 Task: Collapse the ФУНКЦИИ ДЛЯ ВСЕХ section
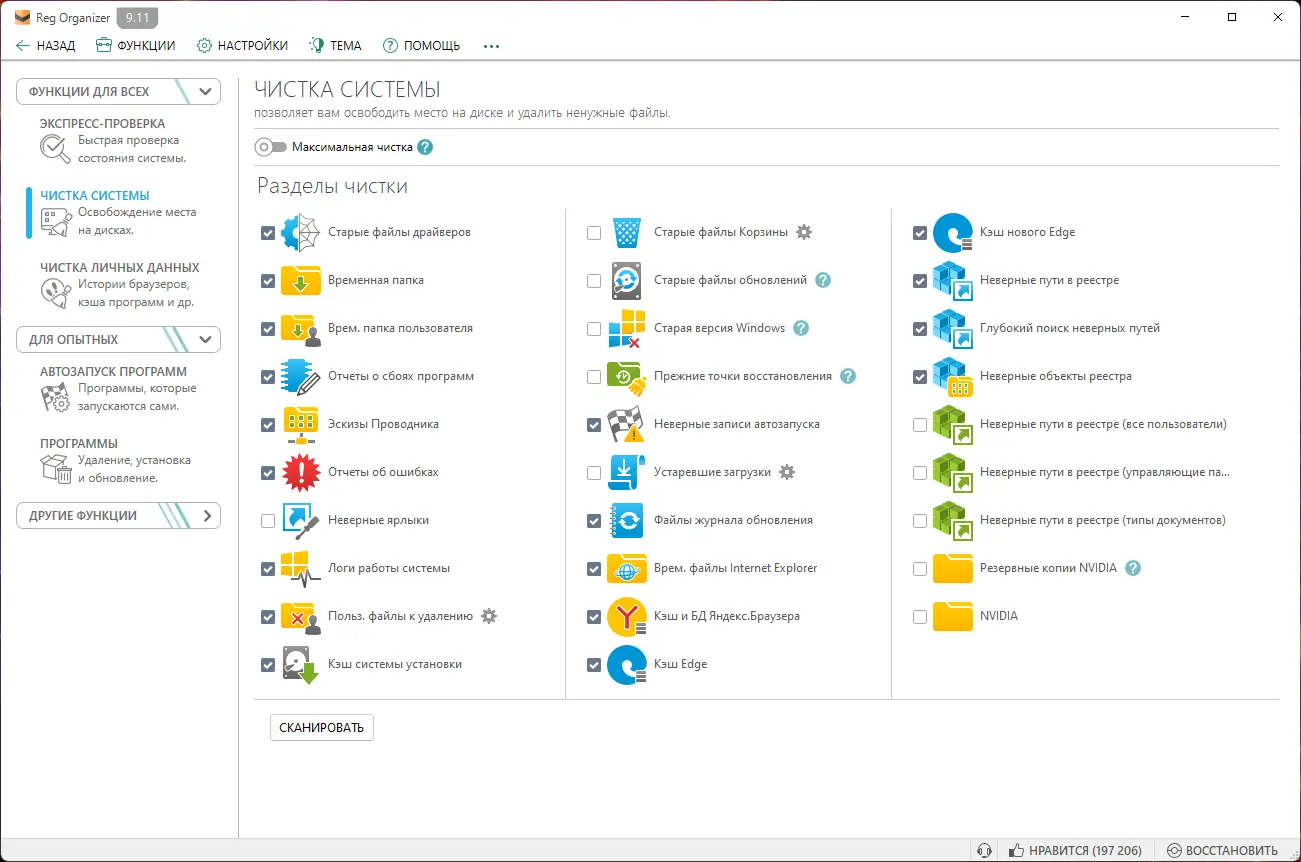118,91
